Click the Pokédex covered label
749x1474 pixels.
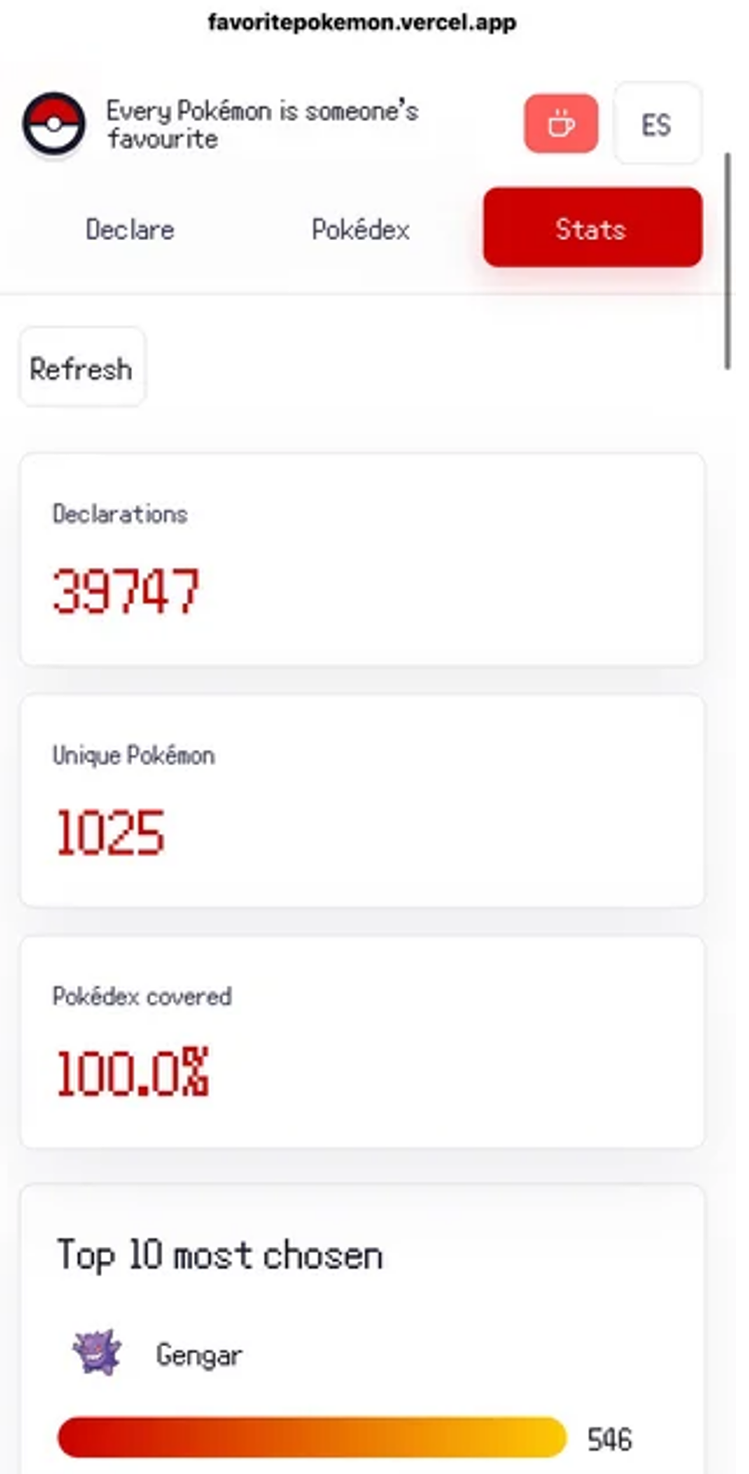click(x=142, y=996)
